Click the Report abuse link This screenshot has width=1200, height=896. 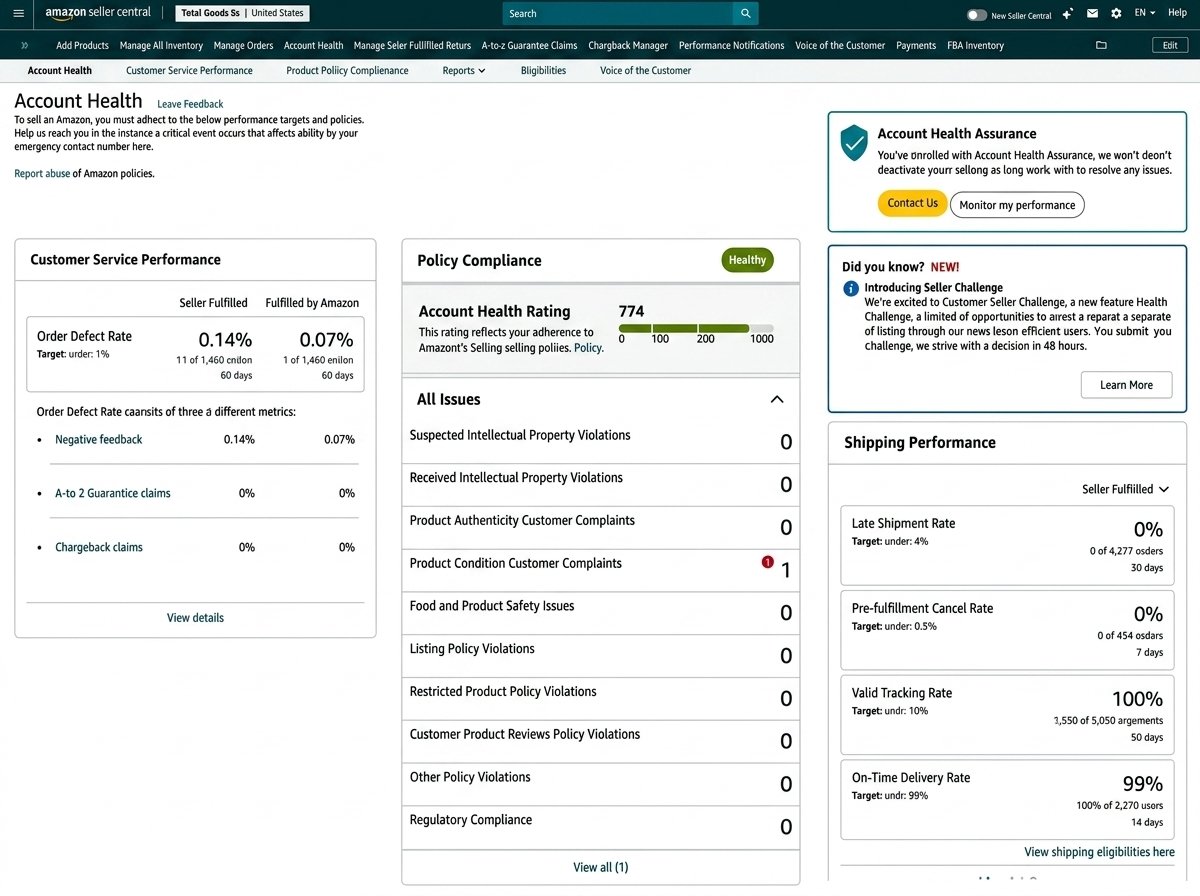point(42,174)
